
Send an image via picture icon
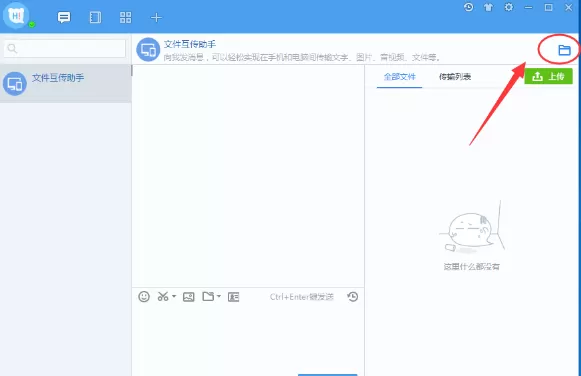pyautogui.click(x=189, y=297)
